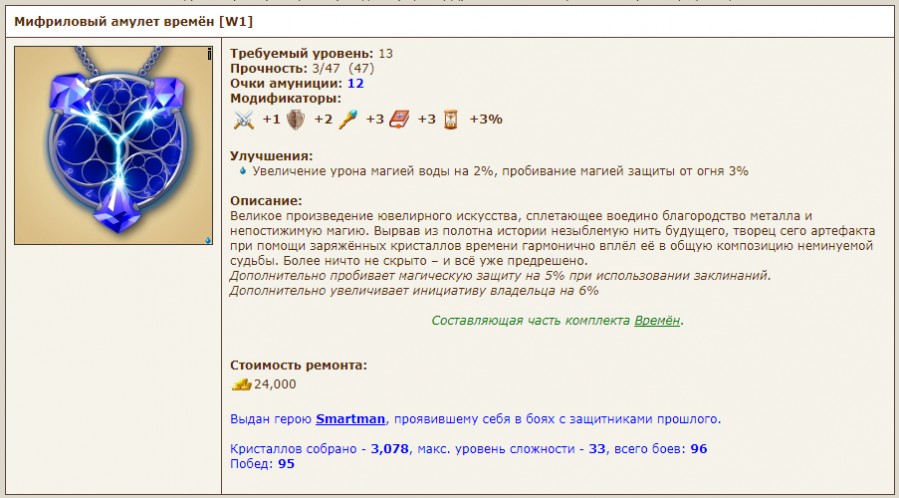Screen dimensions: 899x498
Task: Click the red book knowledge modifier icon
Action: click(x=400, y=119)
